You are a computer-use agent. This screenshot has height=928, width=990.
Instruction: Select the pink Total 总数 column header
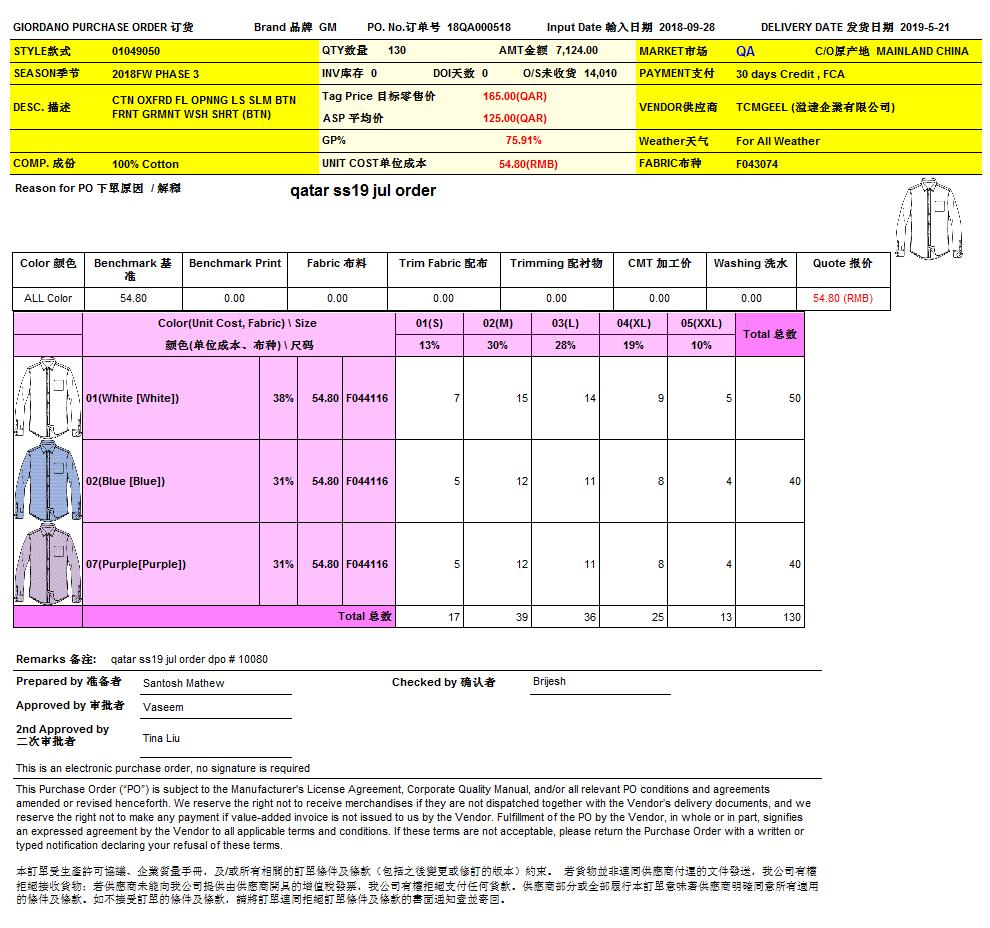(x=769, y=334)
